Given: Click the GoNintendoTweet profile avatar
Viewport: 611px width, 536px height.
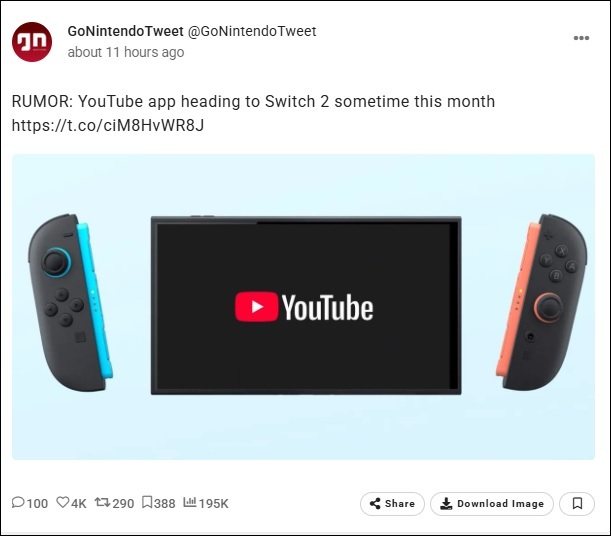Looking at the screenshot, I should pyautogui.click(x=32, y=41).
